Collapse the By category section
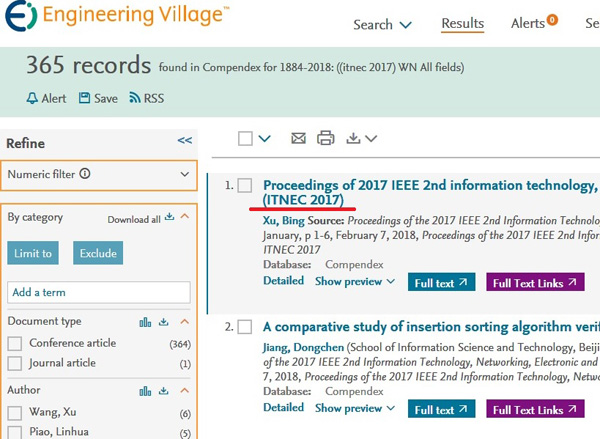The image size is (600, 439). [x=185, y=216]
